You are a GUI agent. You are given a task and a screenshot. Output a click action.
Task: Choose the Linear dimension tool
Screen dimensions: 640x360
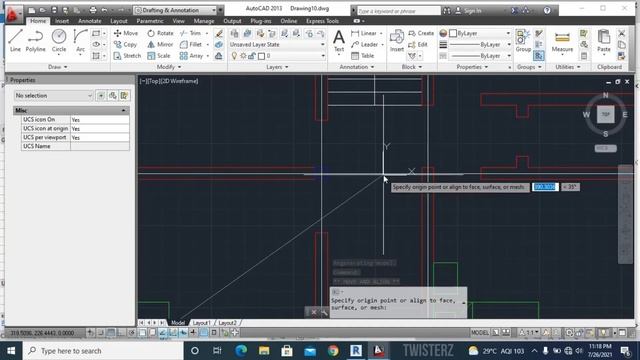364,33
